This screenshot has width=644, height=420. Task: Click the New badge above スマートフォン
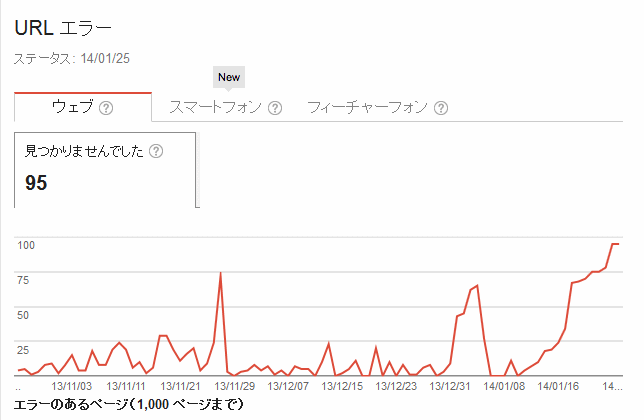tap(229, 77)
